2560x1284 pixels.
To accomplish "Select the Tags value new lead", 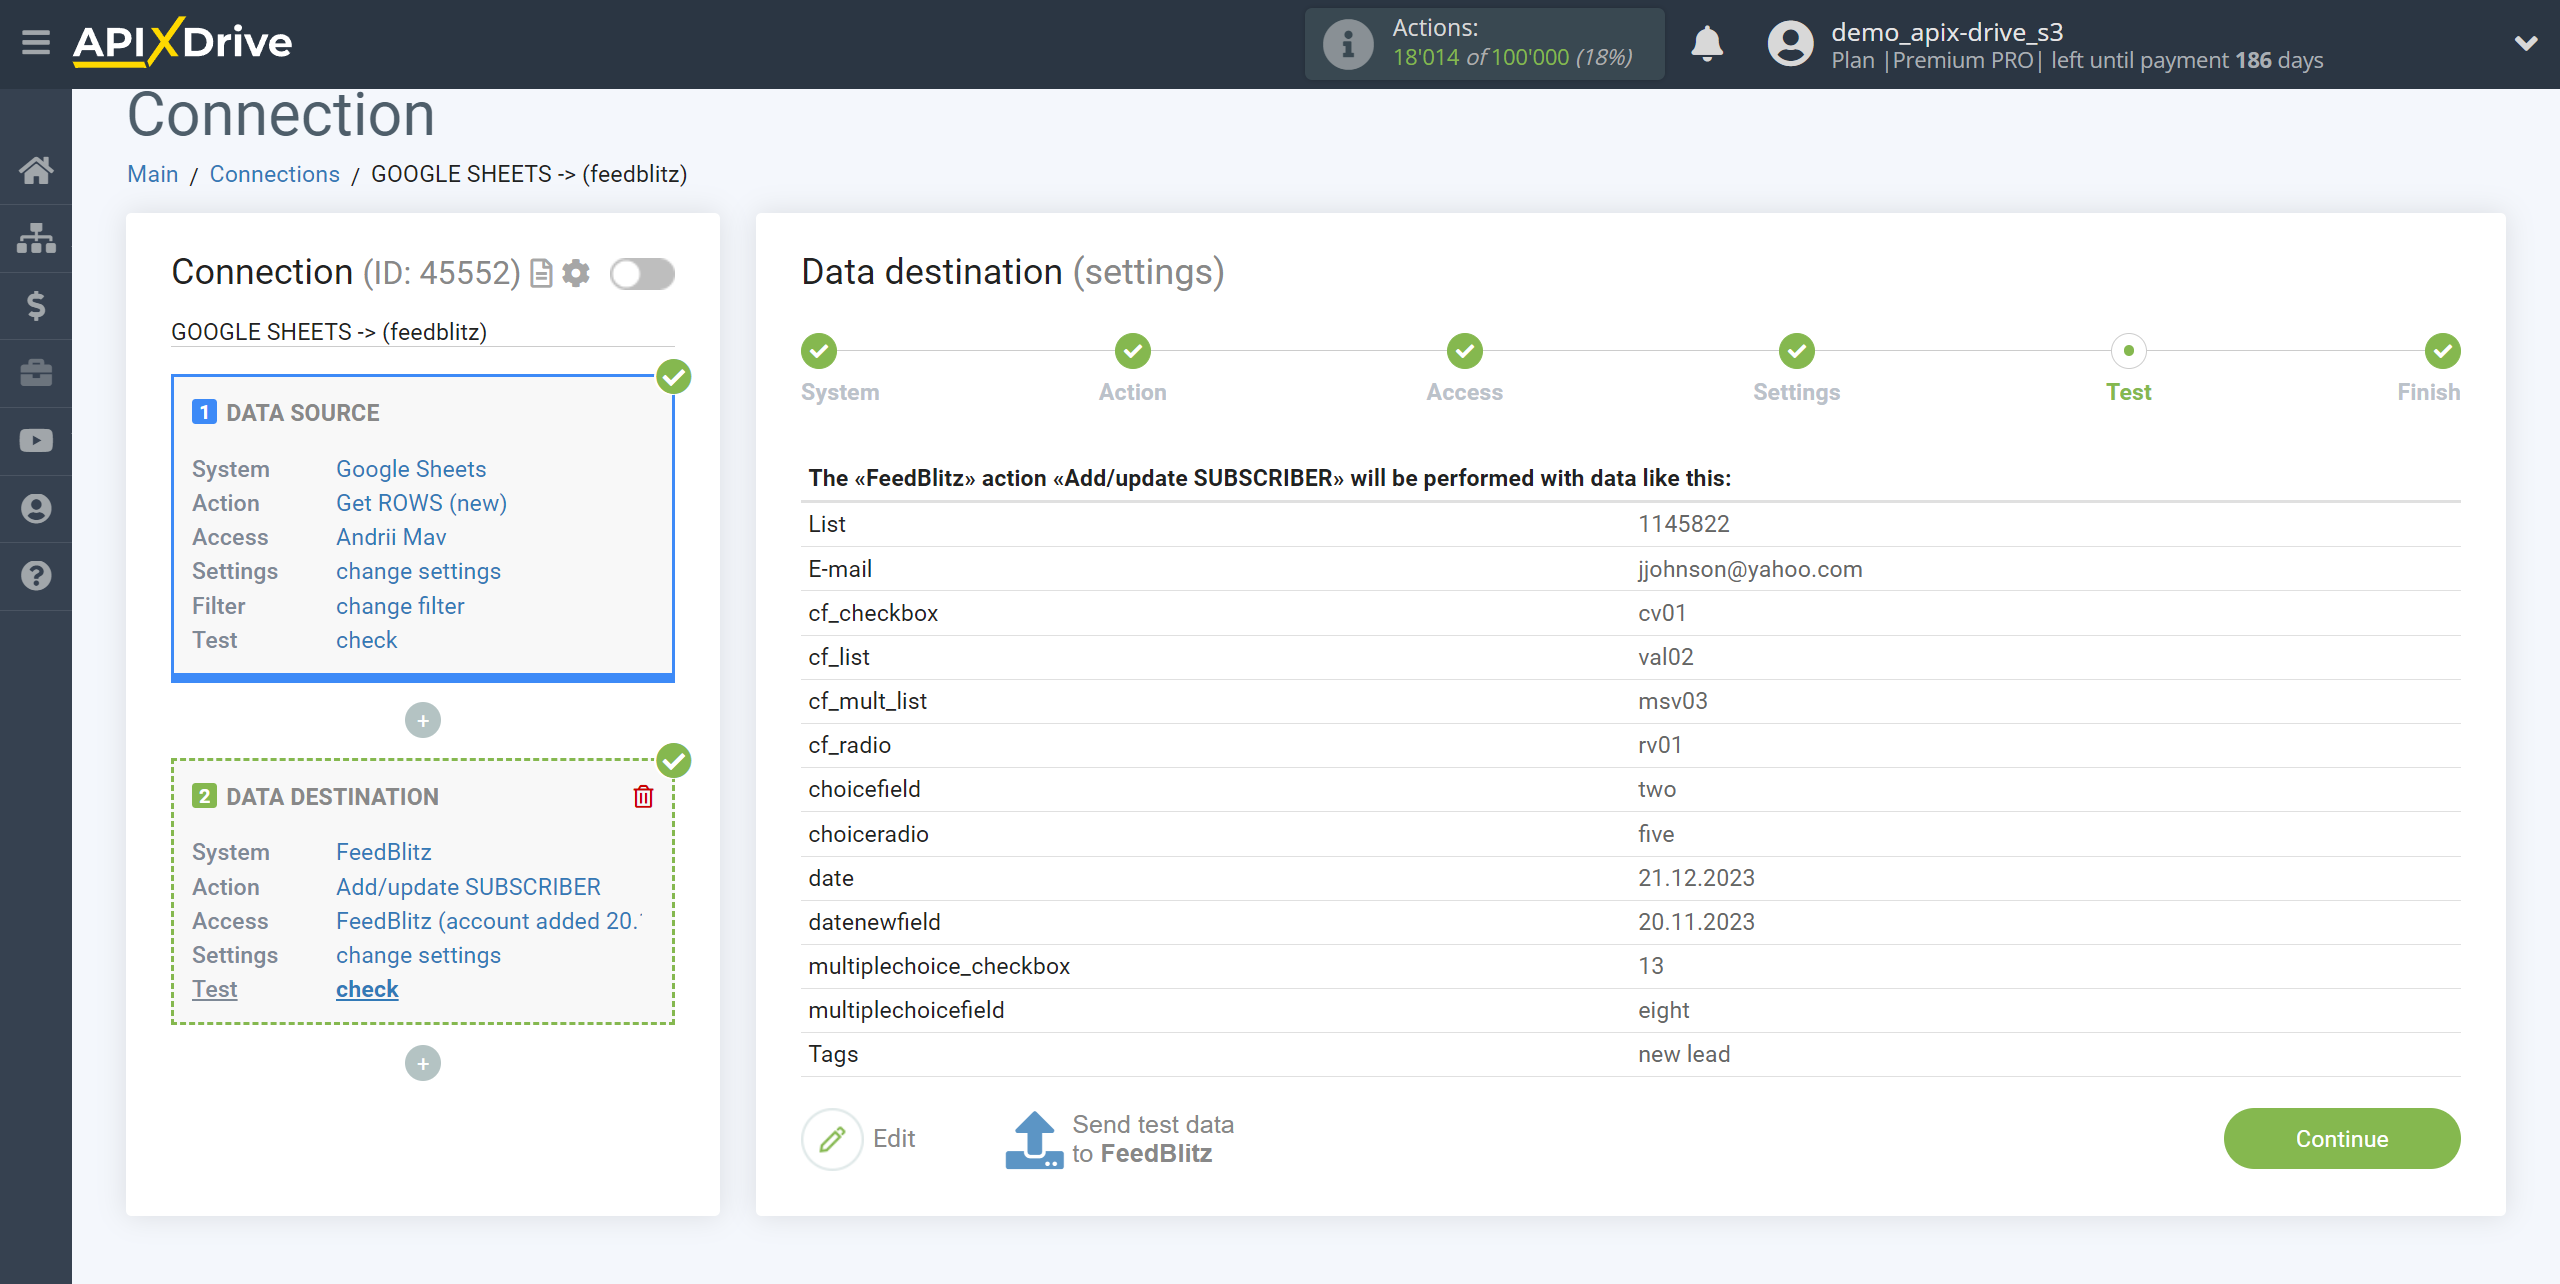I will point(1684,1054).
